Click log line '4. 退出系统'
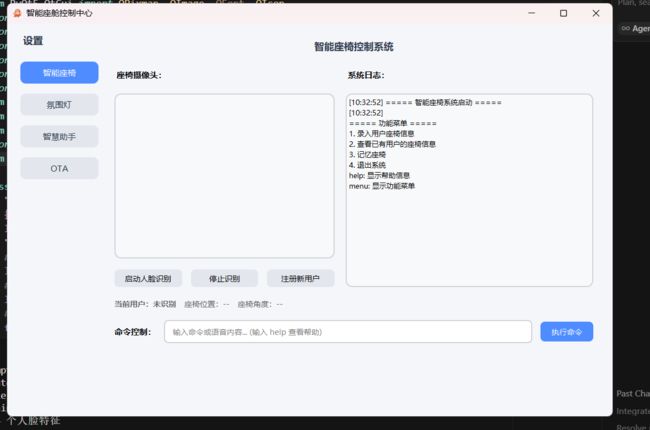This screenshot has height=430, width=650. tap(367, 165)
